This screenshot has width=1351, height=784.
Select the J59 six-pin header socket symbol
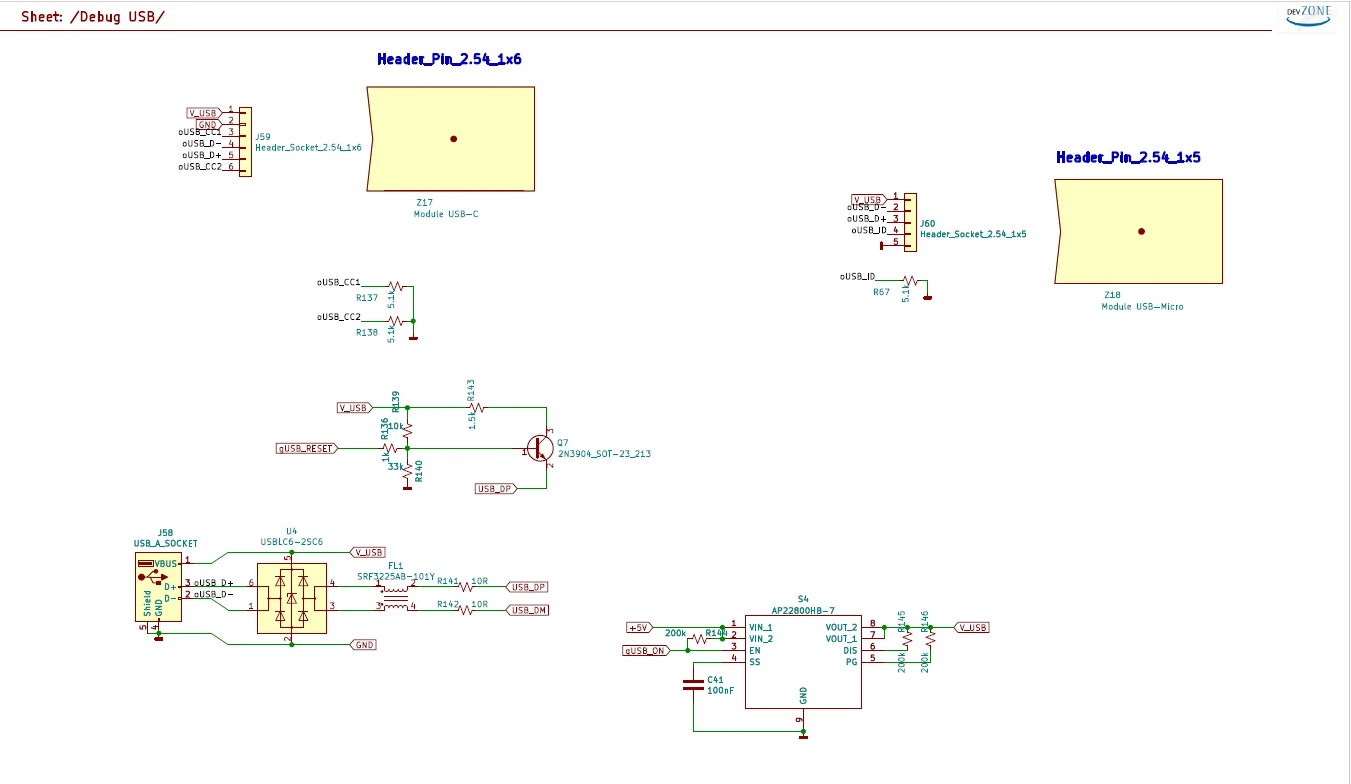(x=244, y=142)
